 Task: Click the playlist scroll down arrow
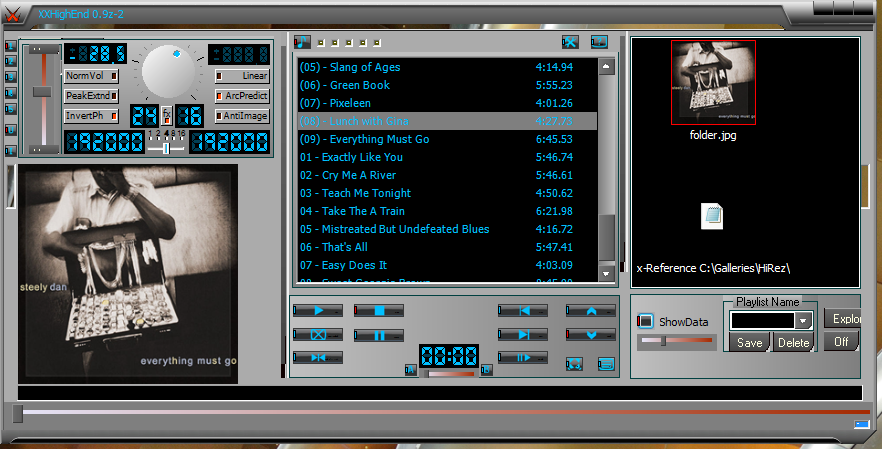606,274
